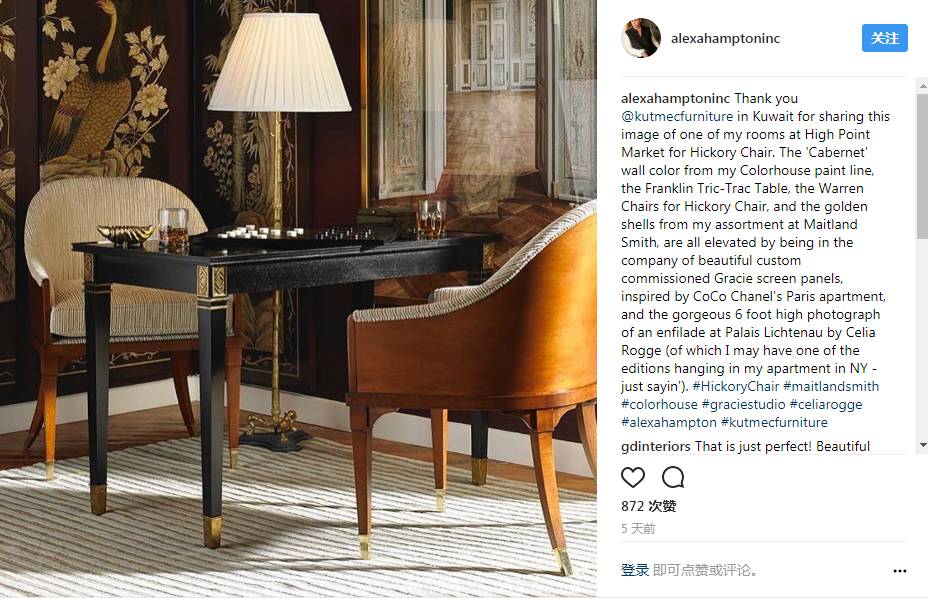Open the #alexahampton hashtag
928x598 pixels.
click(x=669, y=423)
